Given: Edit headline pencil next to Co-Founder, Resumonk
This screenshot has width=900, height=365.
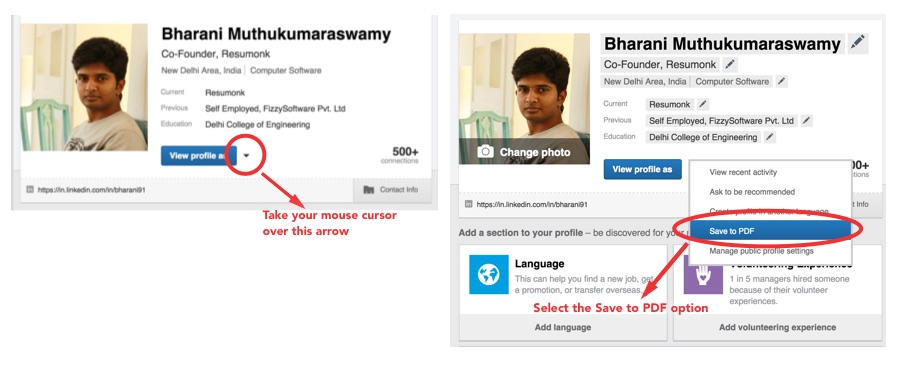Looking at the screenshot, I should pyautogui.click(x=730, y=64).
